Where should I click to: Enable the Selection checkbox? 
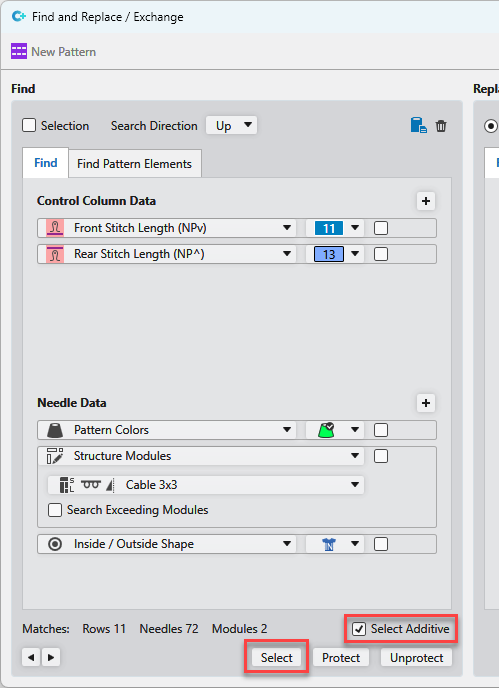point(29,125)
